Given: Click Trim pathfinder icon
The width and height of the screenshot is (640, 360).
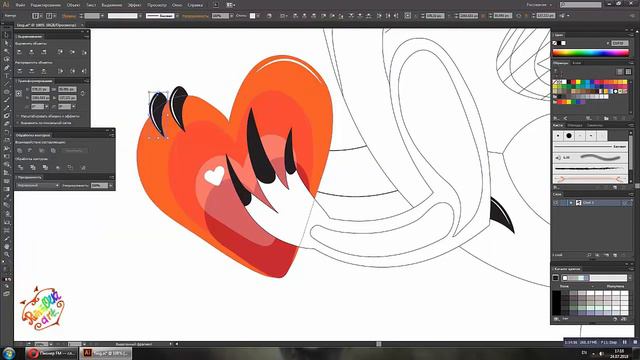Looking at the screenshot, I should 33,167.
